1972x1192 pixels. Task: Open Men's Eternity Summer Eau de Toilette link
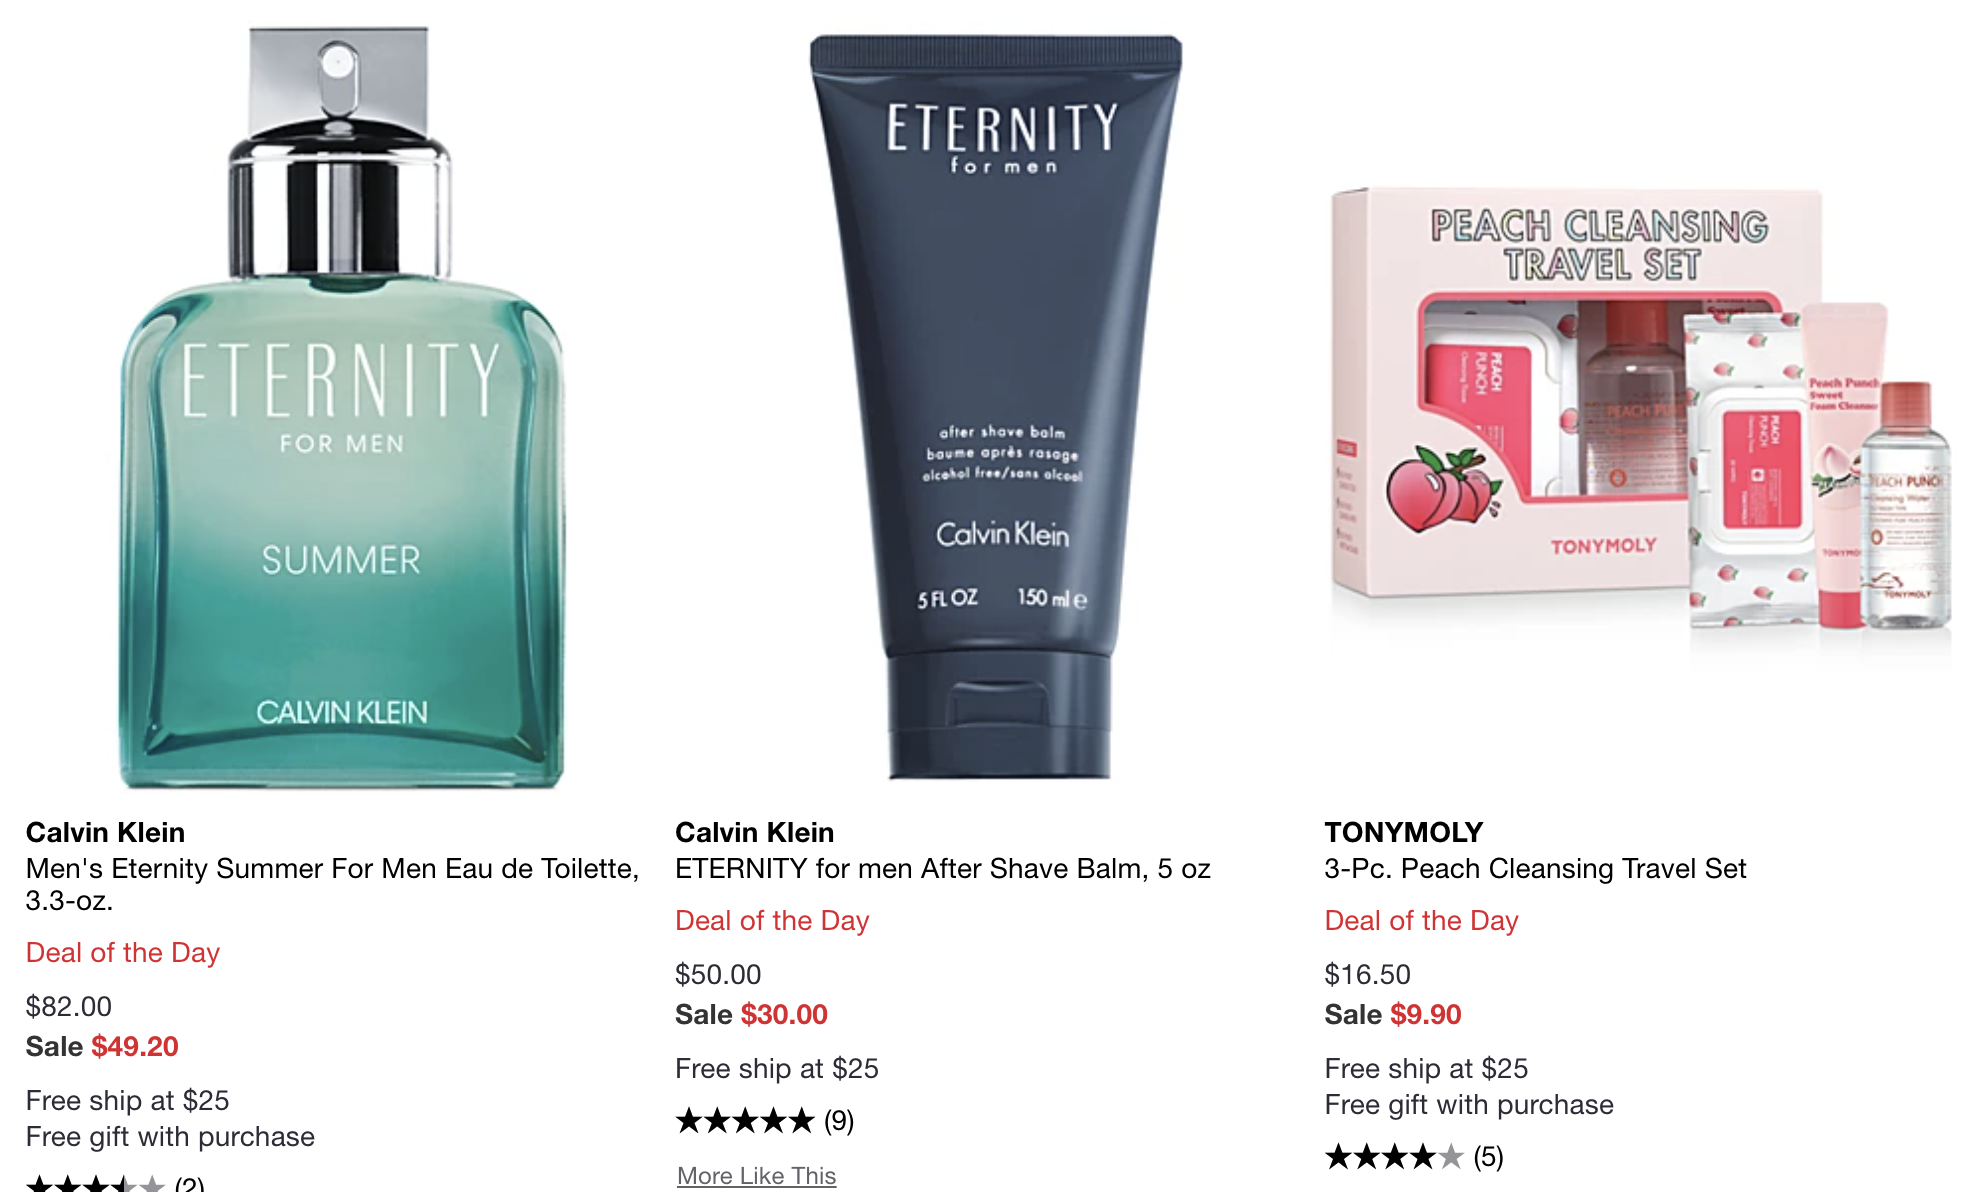tap(332, 884)
